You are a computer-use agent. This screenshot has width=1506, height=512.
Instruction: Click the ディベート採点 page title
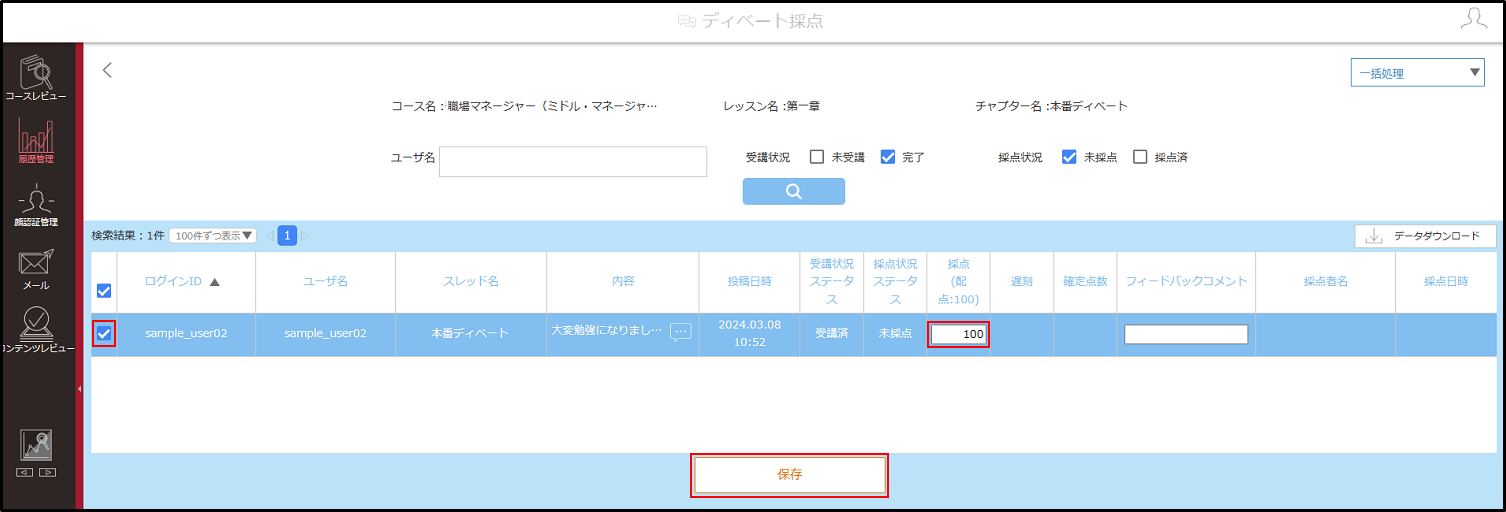(x=763, y=21)
